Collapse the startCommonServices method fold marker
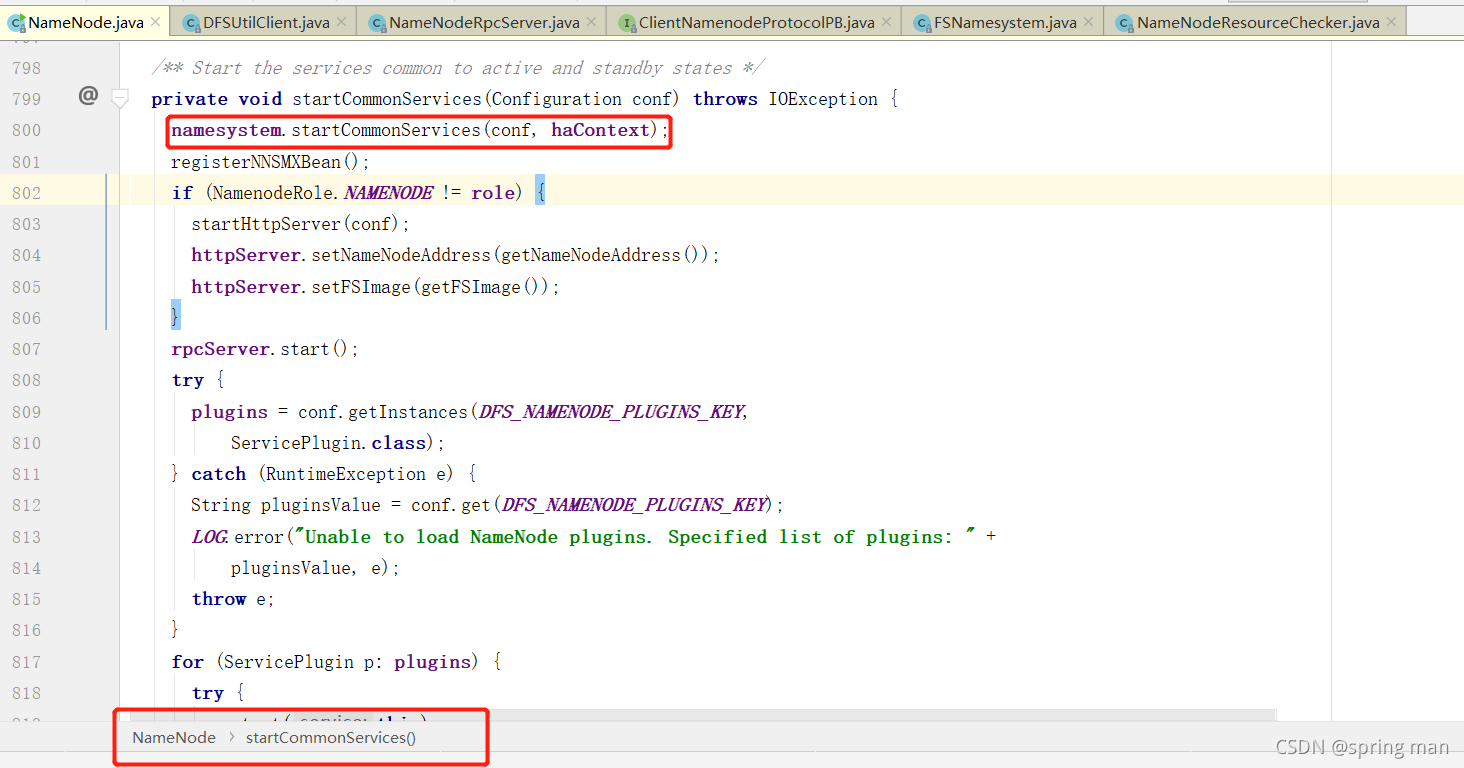The height and width of the screenshot is (768, 1464). click(120, 98)
